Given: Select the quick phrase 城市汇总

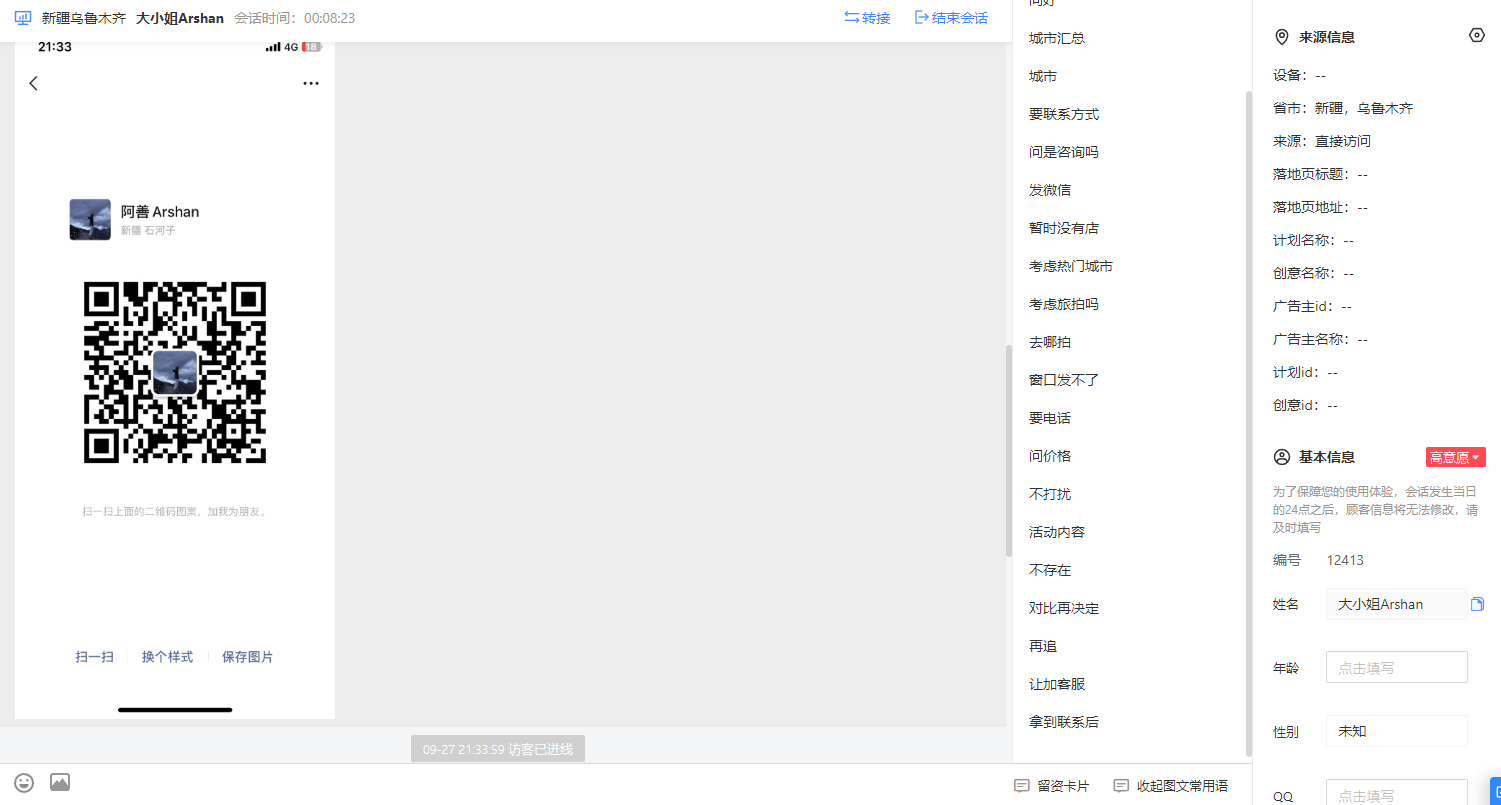Looking at the screenshot, I should pyautogui.click(x=1057, y=38).
